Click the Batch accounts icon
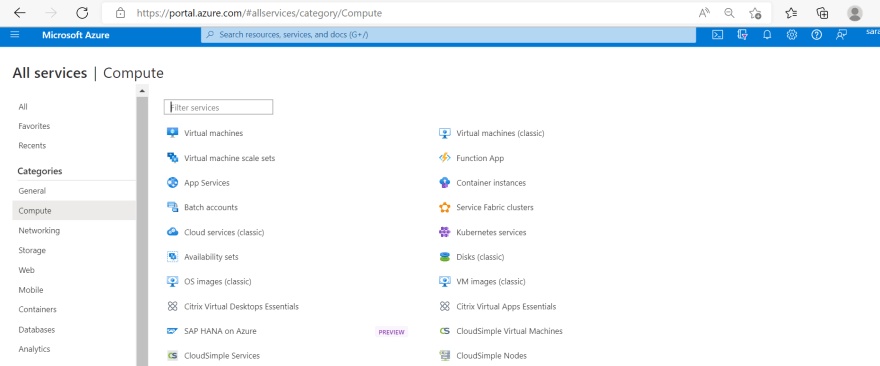Image resolution: width=880 pixels, height=366 pixels. point(172,207)
